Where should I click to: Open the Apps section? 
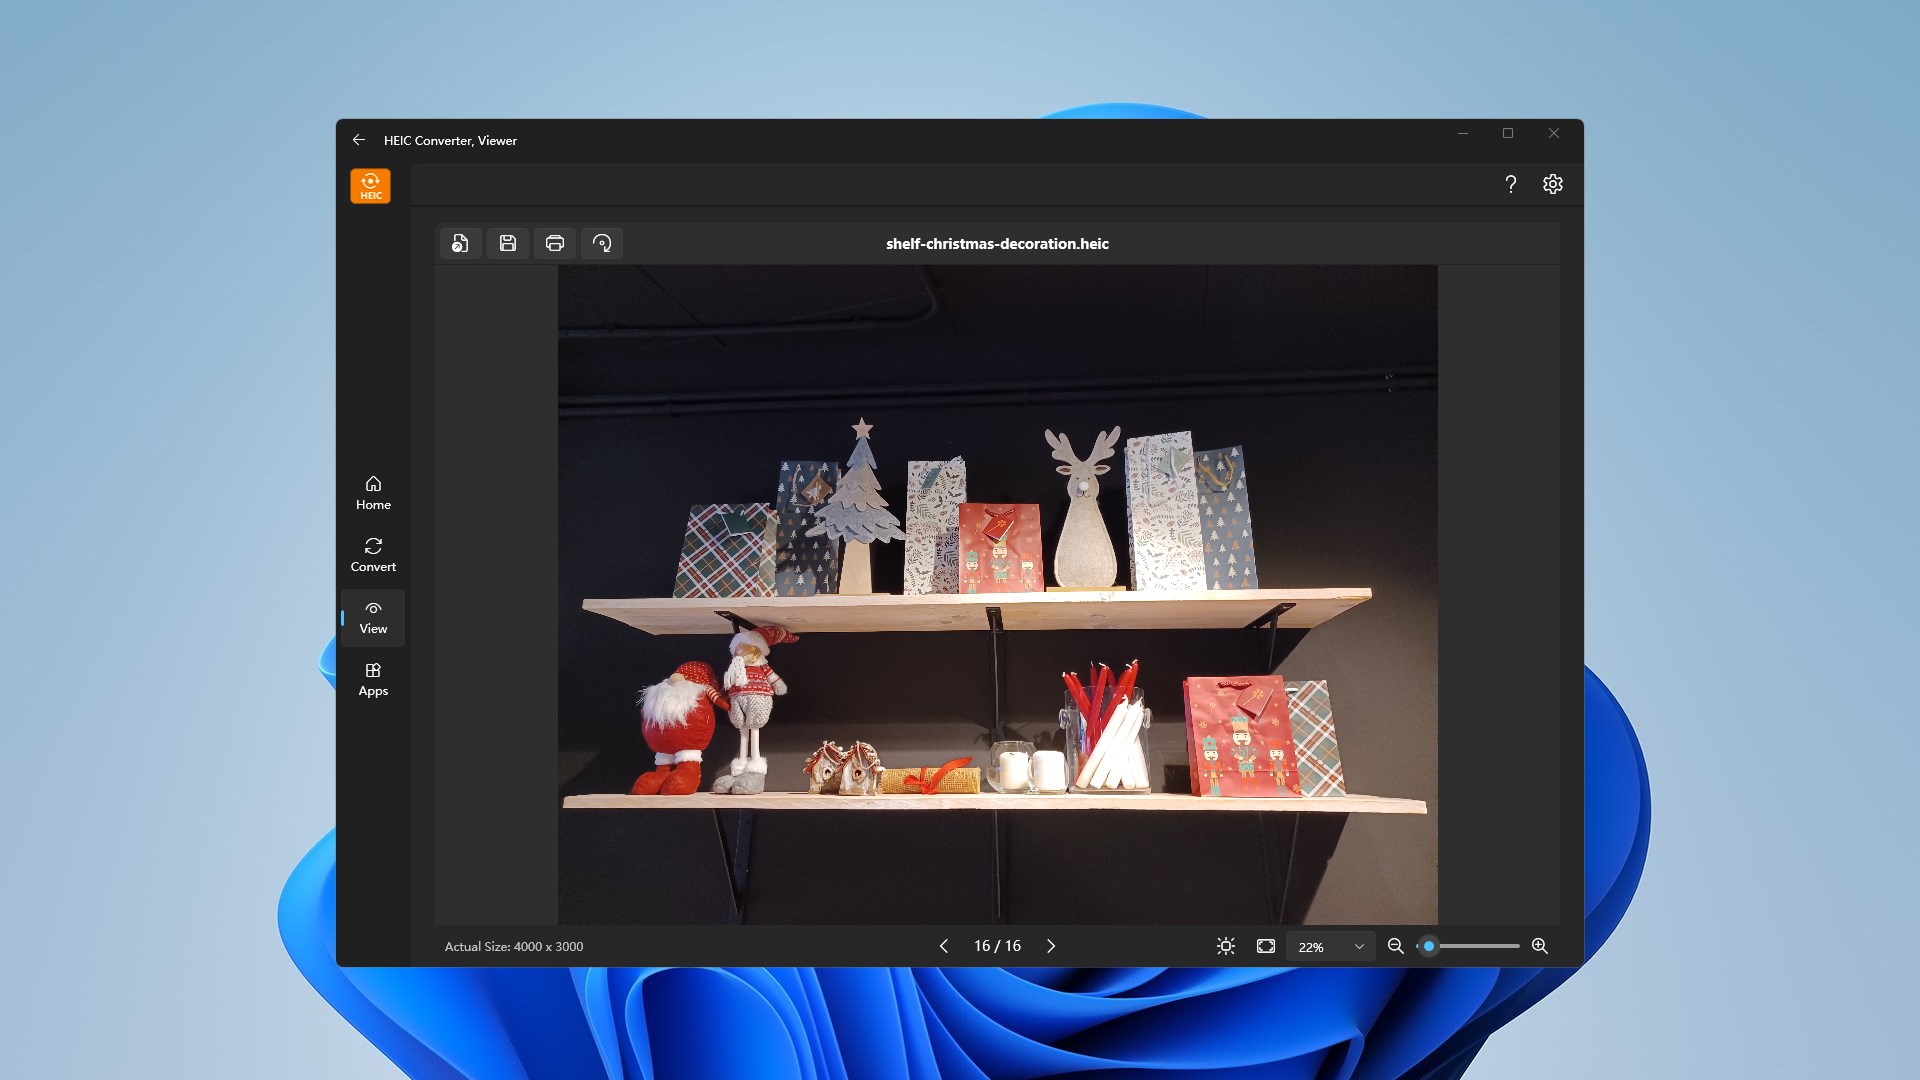(x=373, y=679)
